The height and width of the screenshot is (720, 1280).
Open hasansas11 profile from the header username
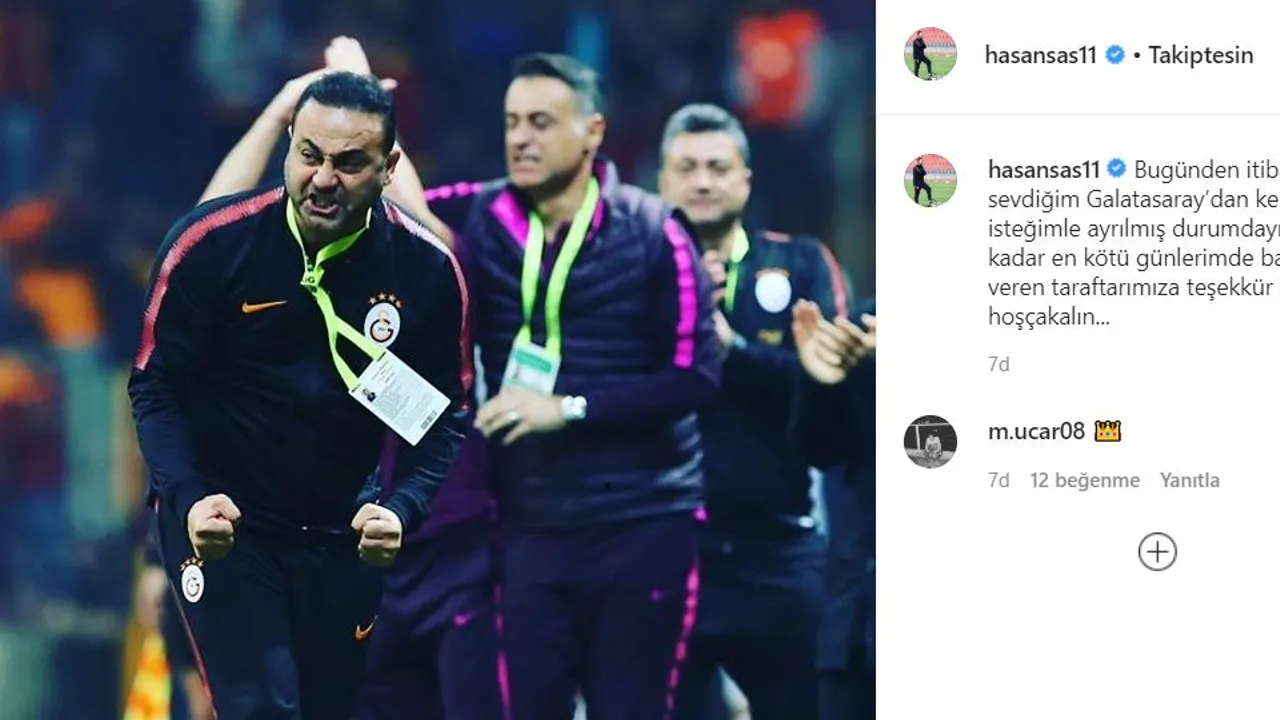coord(1041,55)
